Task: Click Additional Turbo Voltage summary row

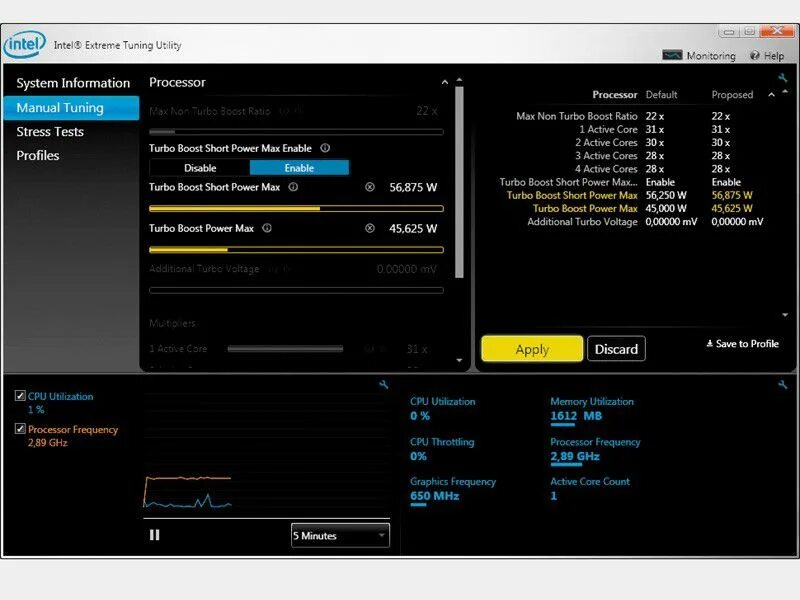Action: [x=645, y=222]
